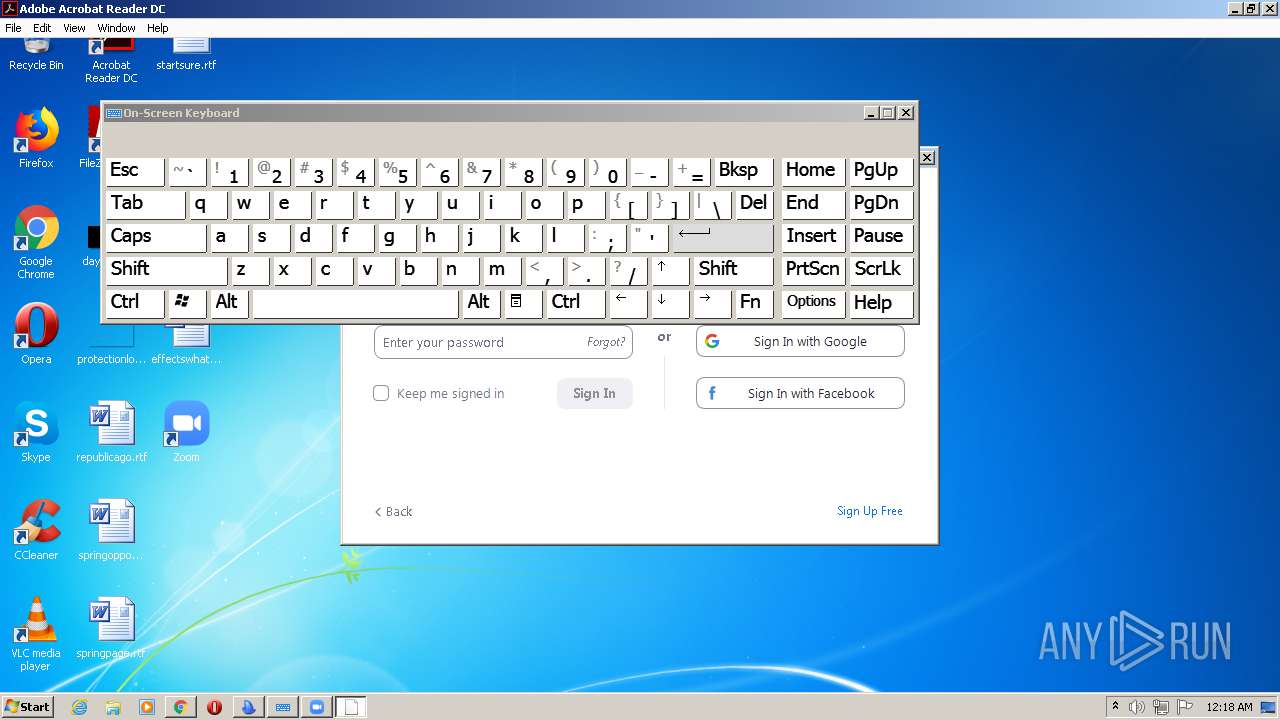Click the down arrow key on the keyboard
1280x720 pixels.
click(x=670, y=303)
